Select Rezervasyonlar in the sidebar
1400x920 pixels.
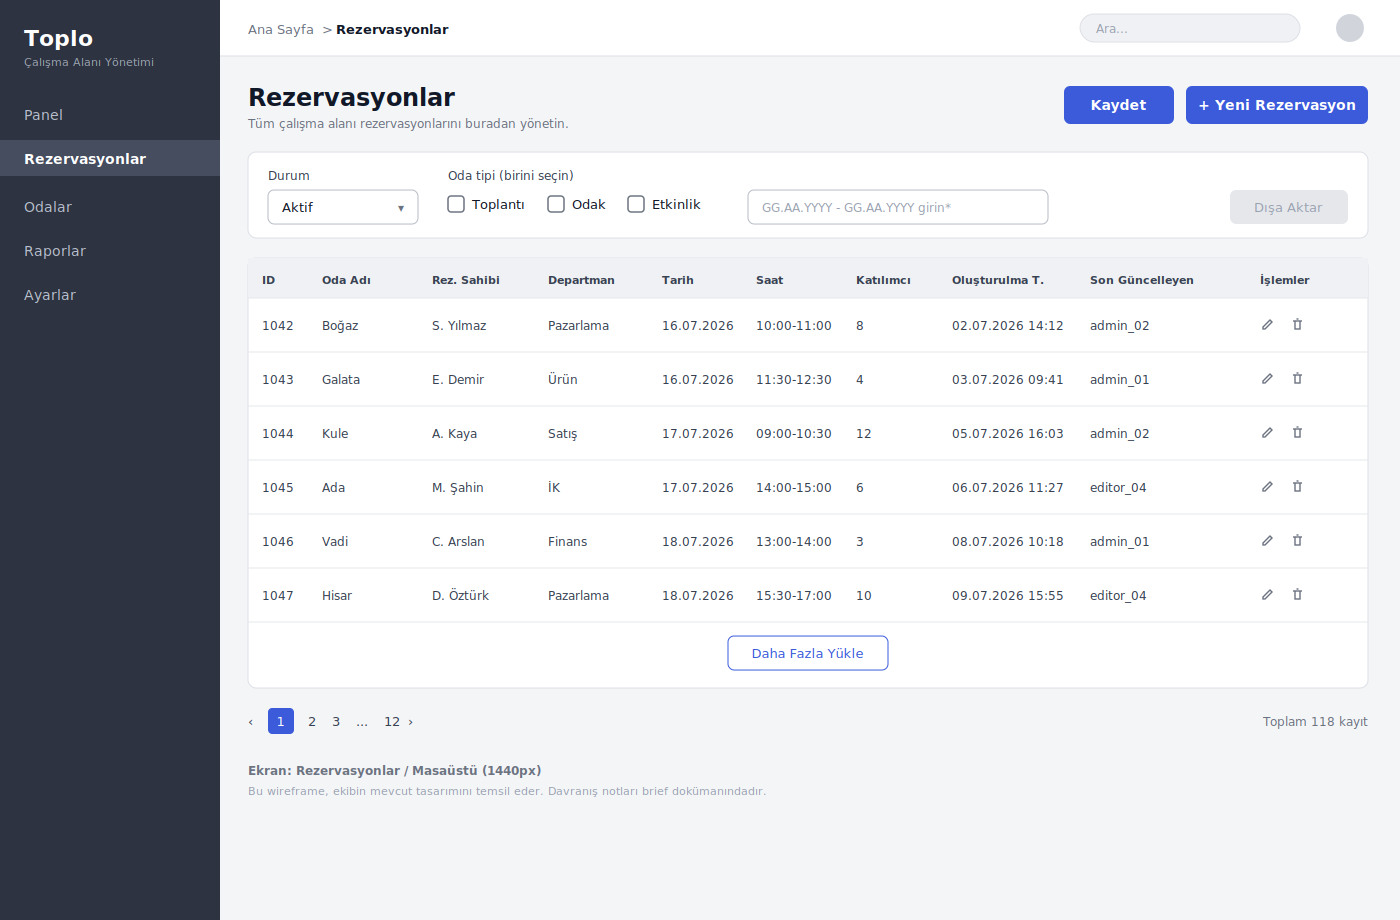click(110, 159)
